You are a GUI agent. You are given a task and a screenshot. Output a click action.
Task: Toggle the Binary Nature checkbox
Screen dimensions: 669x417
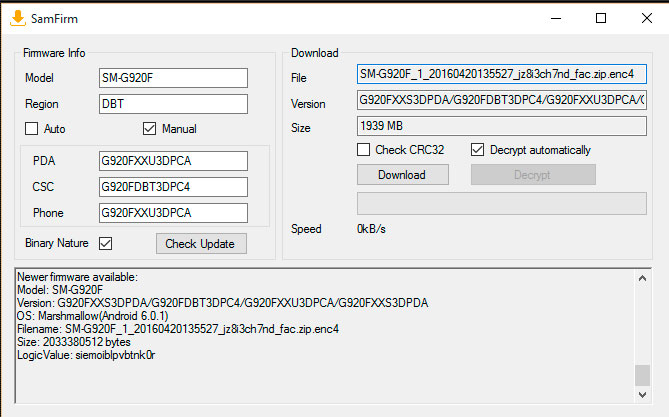pyautogui.click(x=105, y=243)
